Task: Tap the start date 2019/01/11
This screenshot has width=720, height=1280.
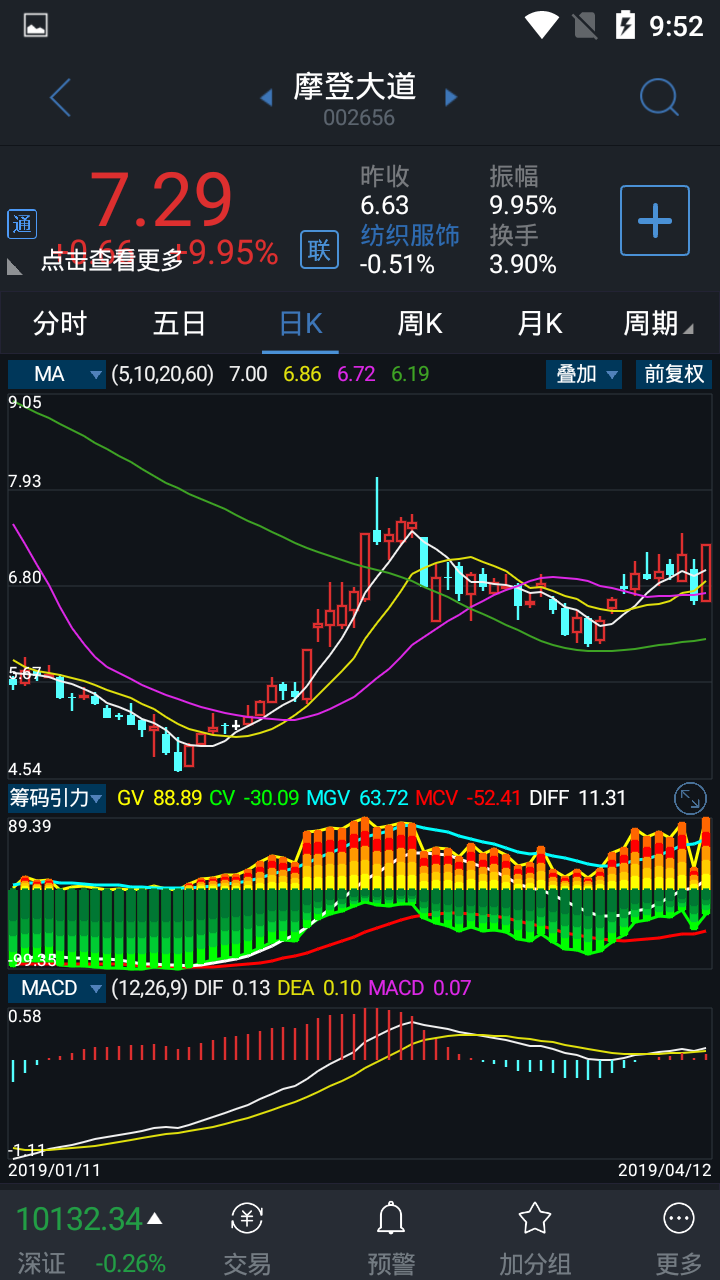Action: (x=55, y=1169)
